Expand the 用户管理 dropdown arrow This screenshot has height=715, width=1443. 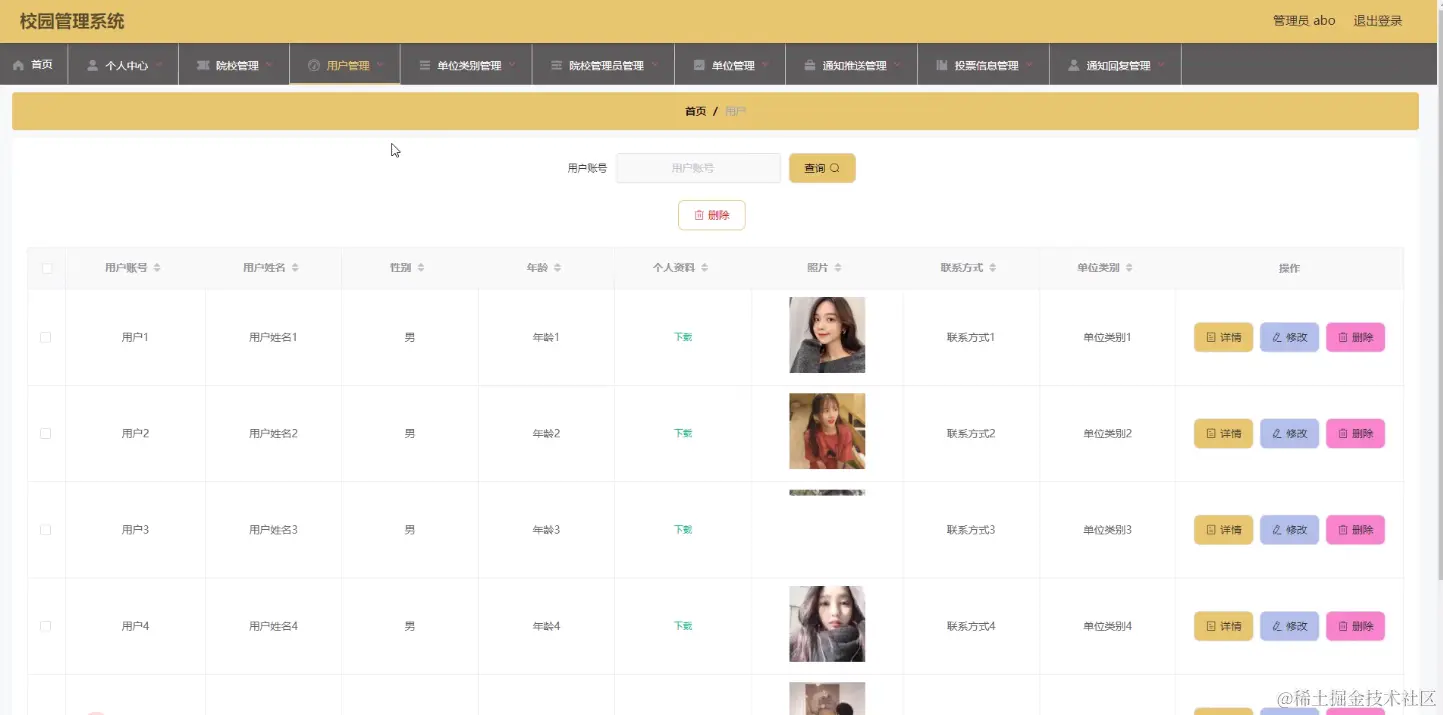coord(380,65)
